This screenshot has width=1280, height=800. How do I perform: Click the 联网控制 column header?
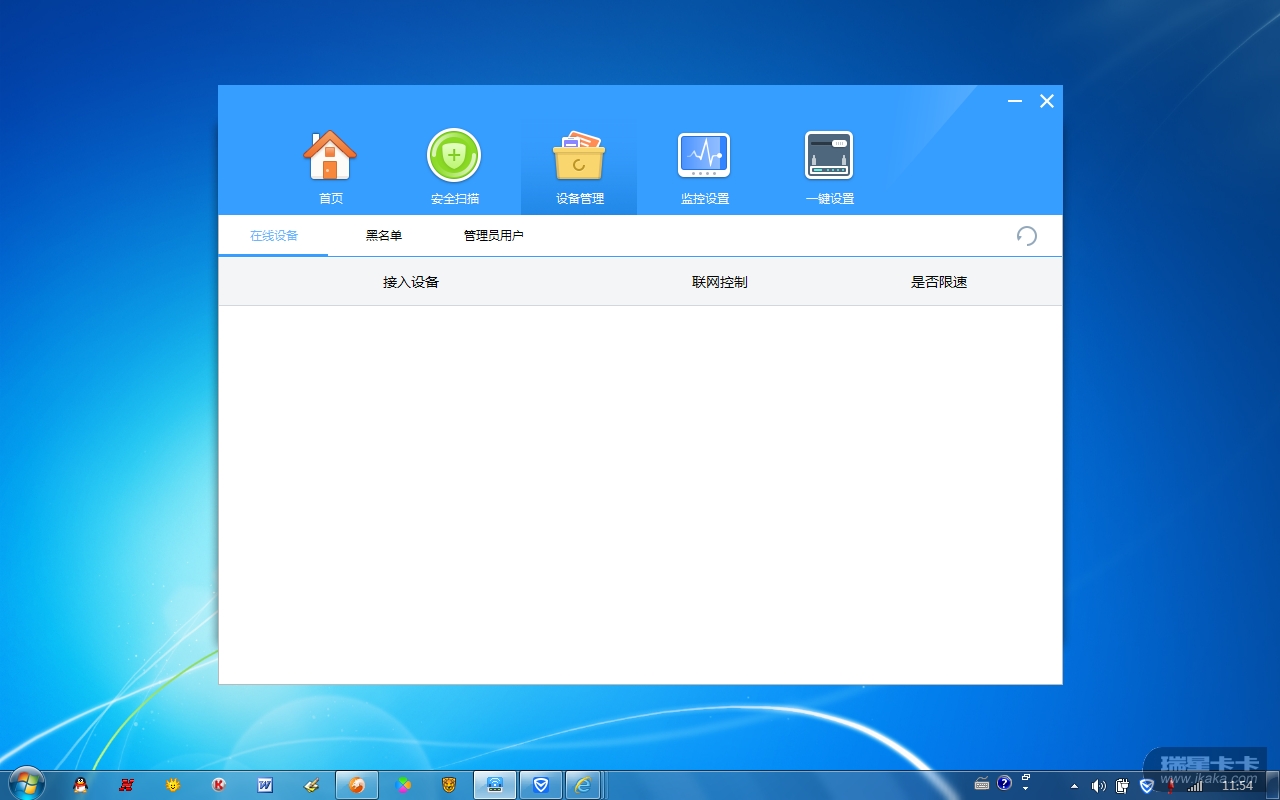point(719,282)
